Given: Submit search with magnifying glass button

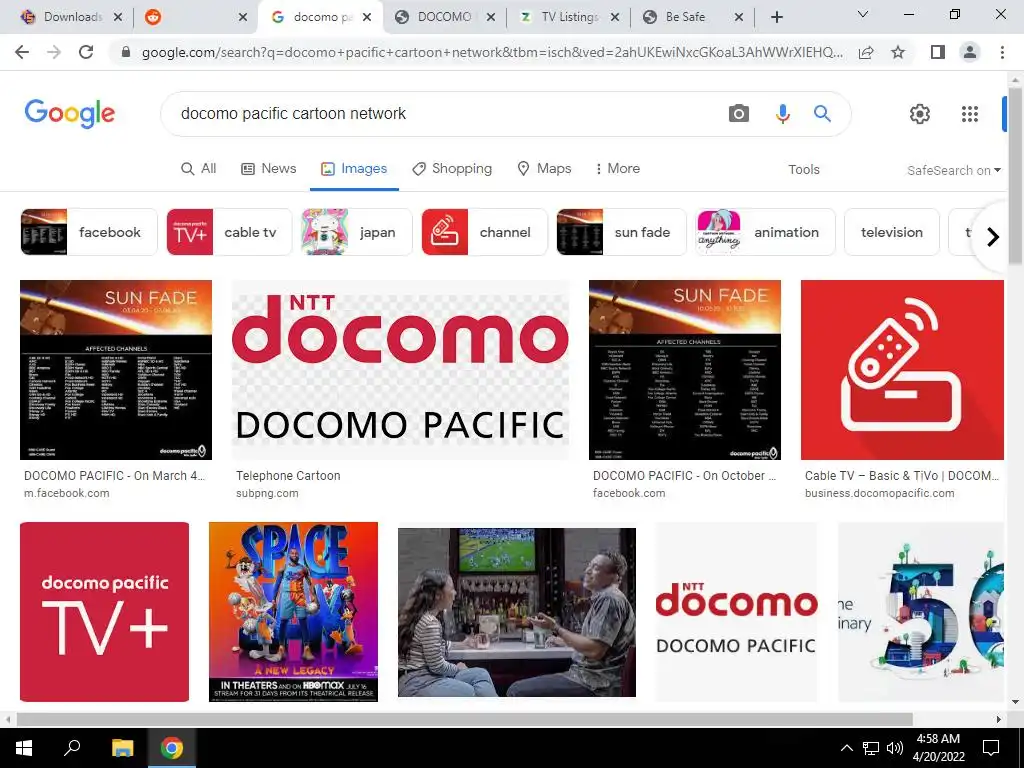Looking at the screenshot, I should (822, 114).
